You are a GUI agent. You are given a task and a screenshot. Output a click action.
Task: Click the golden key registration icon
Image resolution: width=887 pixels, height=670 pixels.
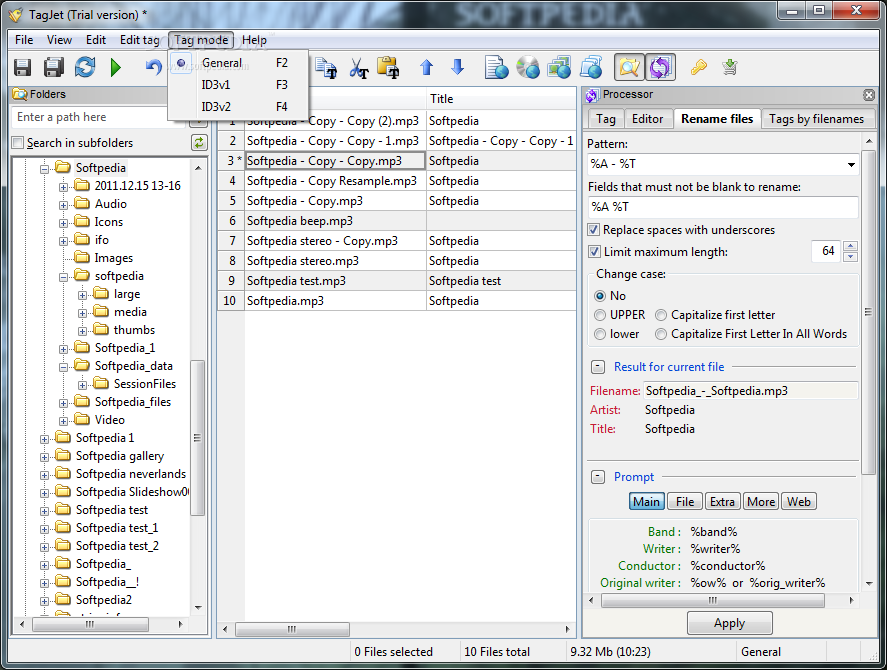[699, 67]
